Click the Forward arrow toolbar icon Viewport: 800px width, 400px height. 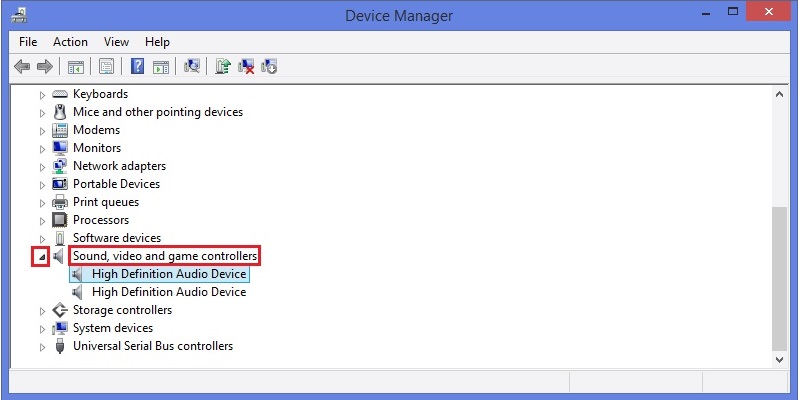[x=45, y=66]
